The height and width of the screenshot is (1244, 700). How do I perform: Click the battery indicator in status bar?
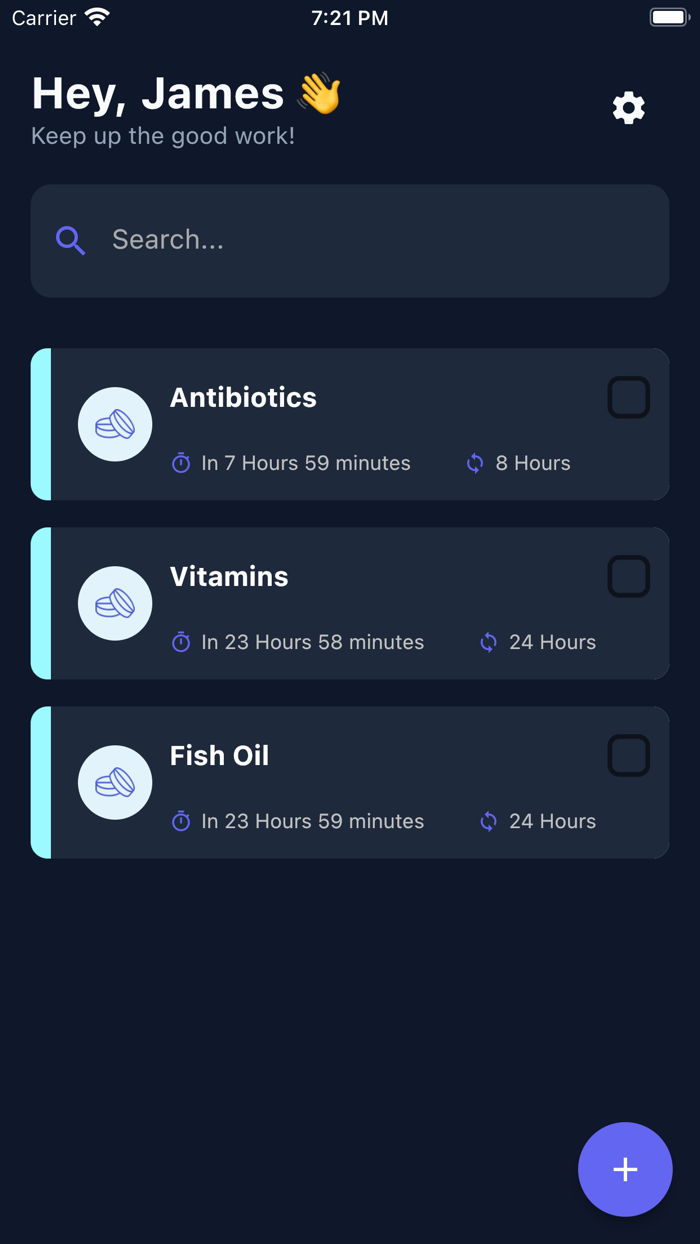668,16
